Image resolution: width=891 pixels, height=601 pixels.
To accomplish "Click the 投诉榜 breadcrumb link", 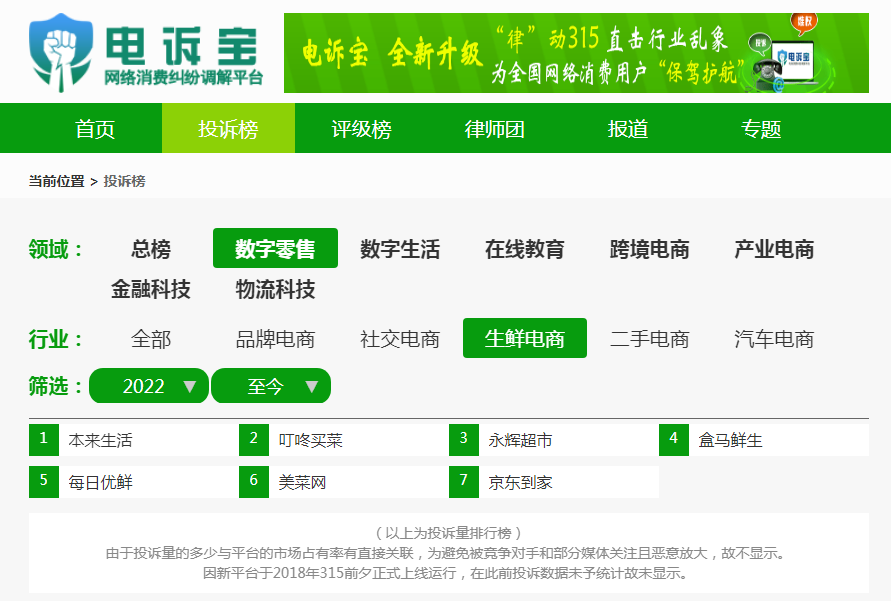I will 124,181.
